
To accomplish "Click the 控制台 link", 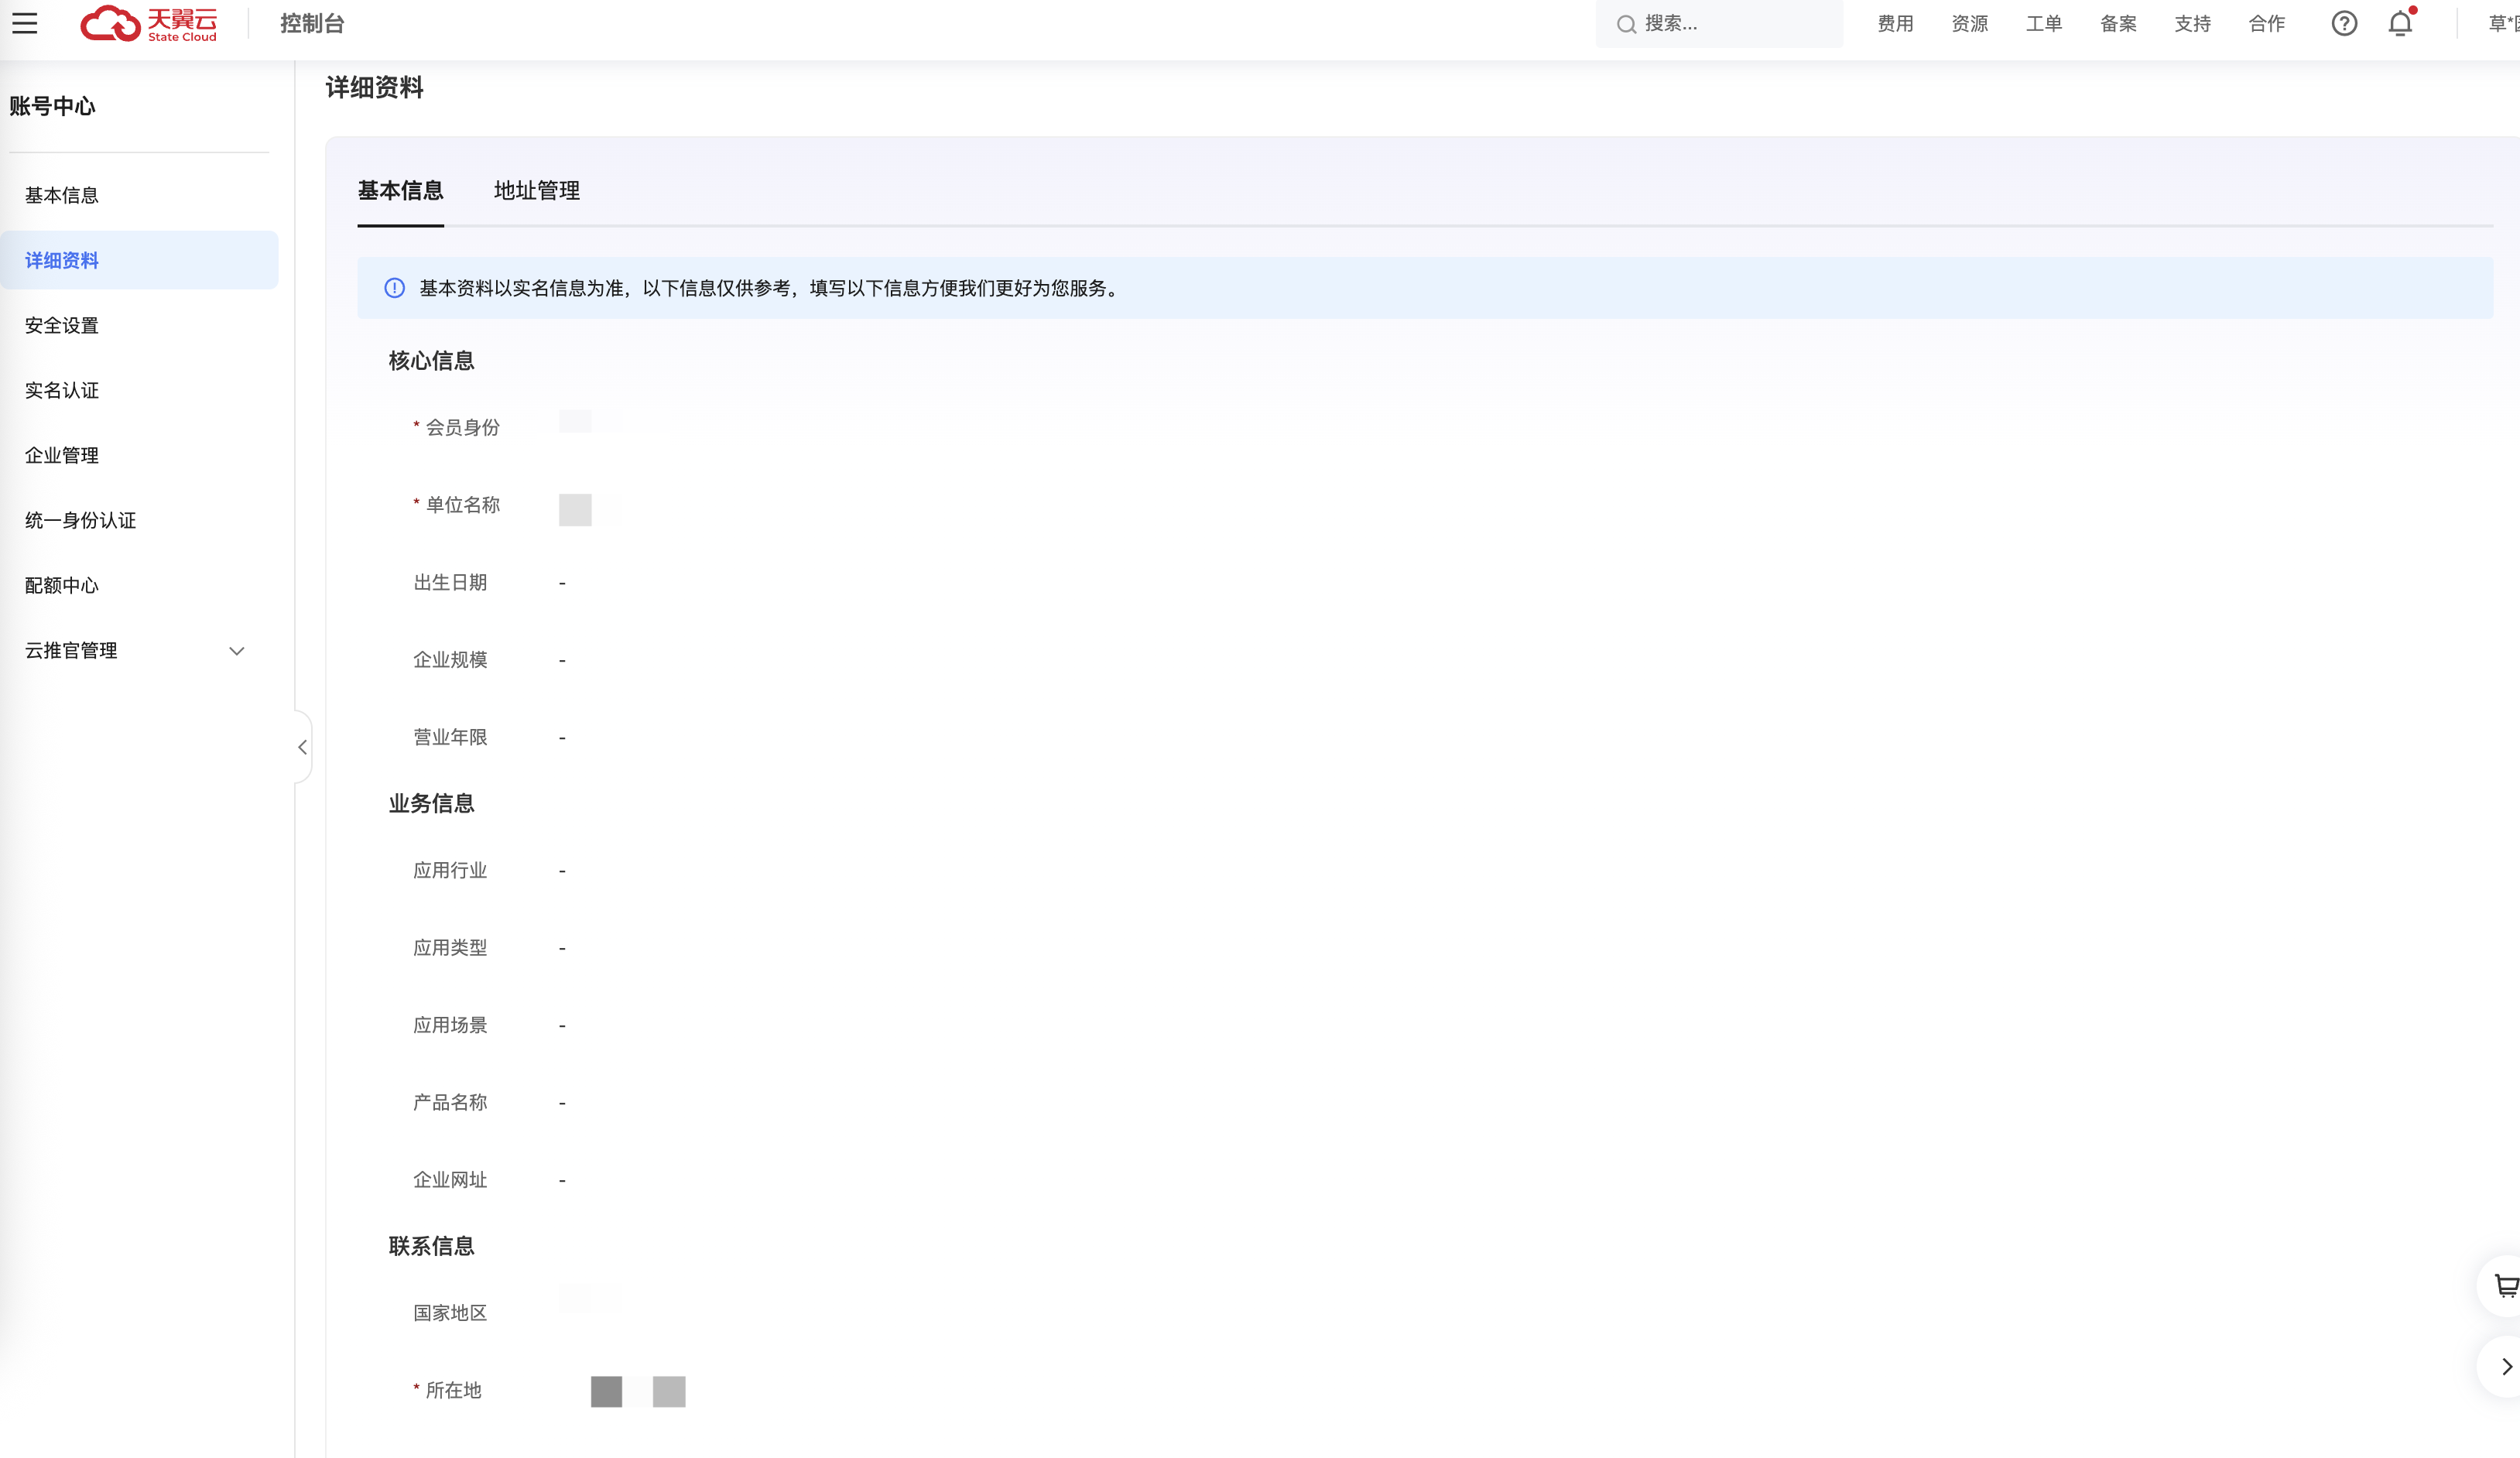I will click(312, 23).
